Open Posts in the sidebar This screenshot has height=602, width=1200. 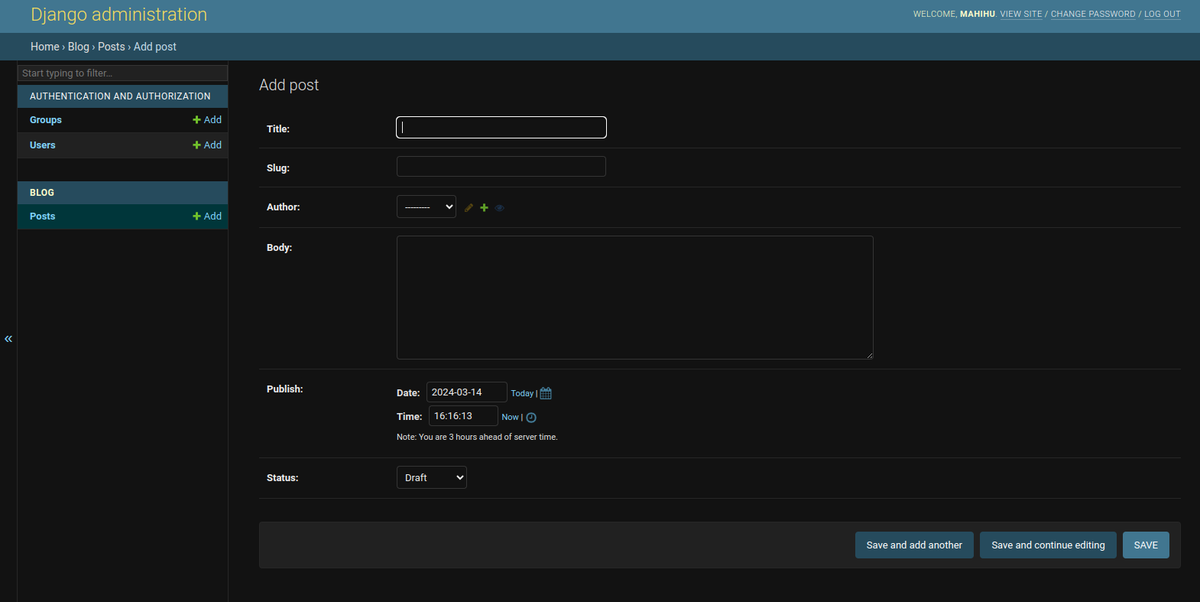(43, 216)
